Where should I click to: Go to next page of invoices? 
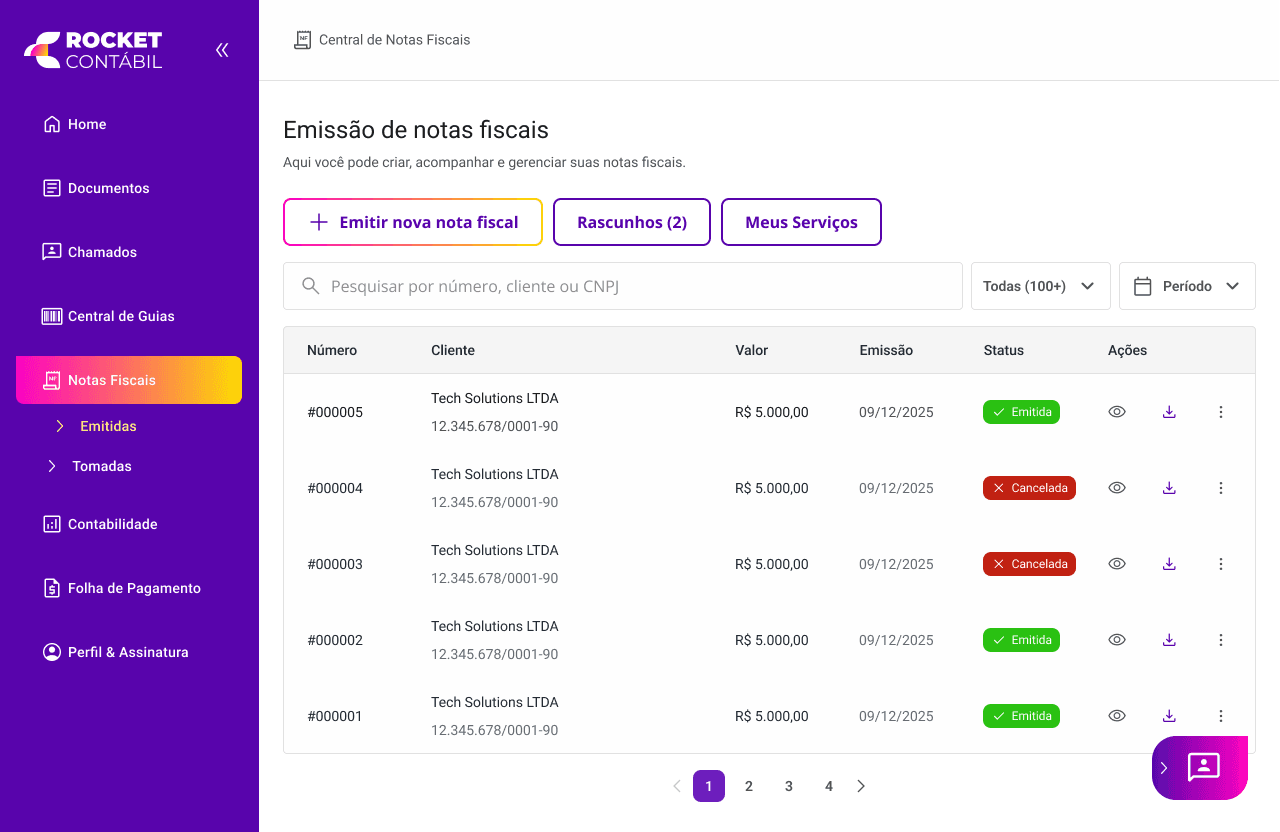point(861,786)
